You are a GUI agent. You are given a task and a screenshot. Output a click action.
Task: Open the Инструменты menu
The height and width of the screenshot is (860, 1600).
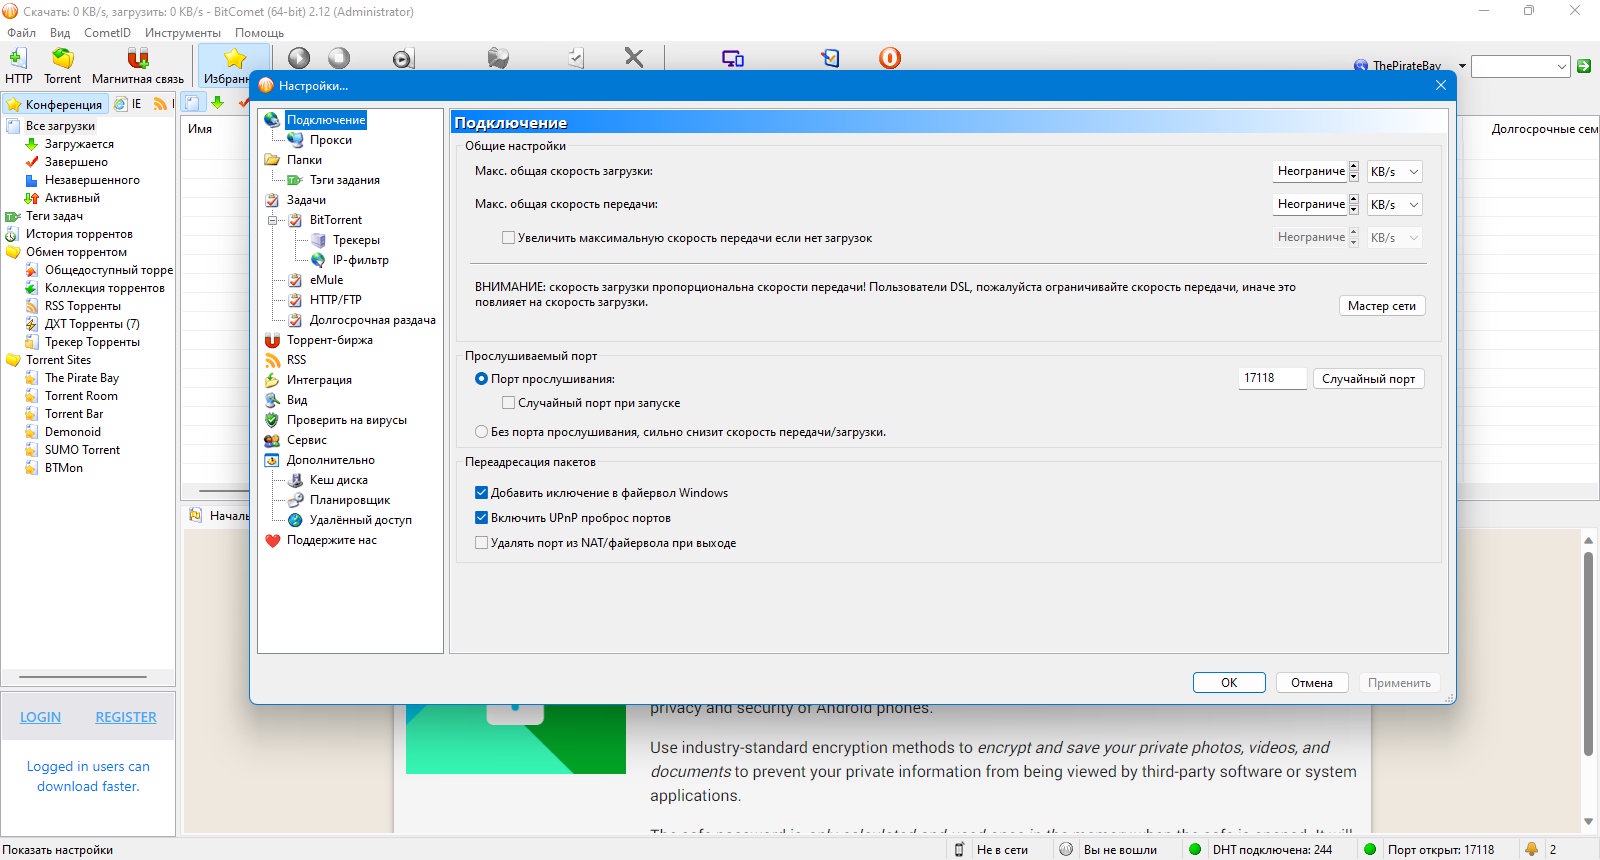pyautogui.click(x=183, y=33)
